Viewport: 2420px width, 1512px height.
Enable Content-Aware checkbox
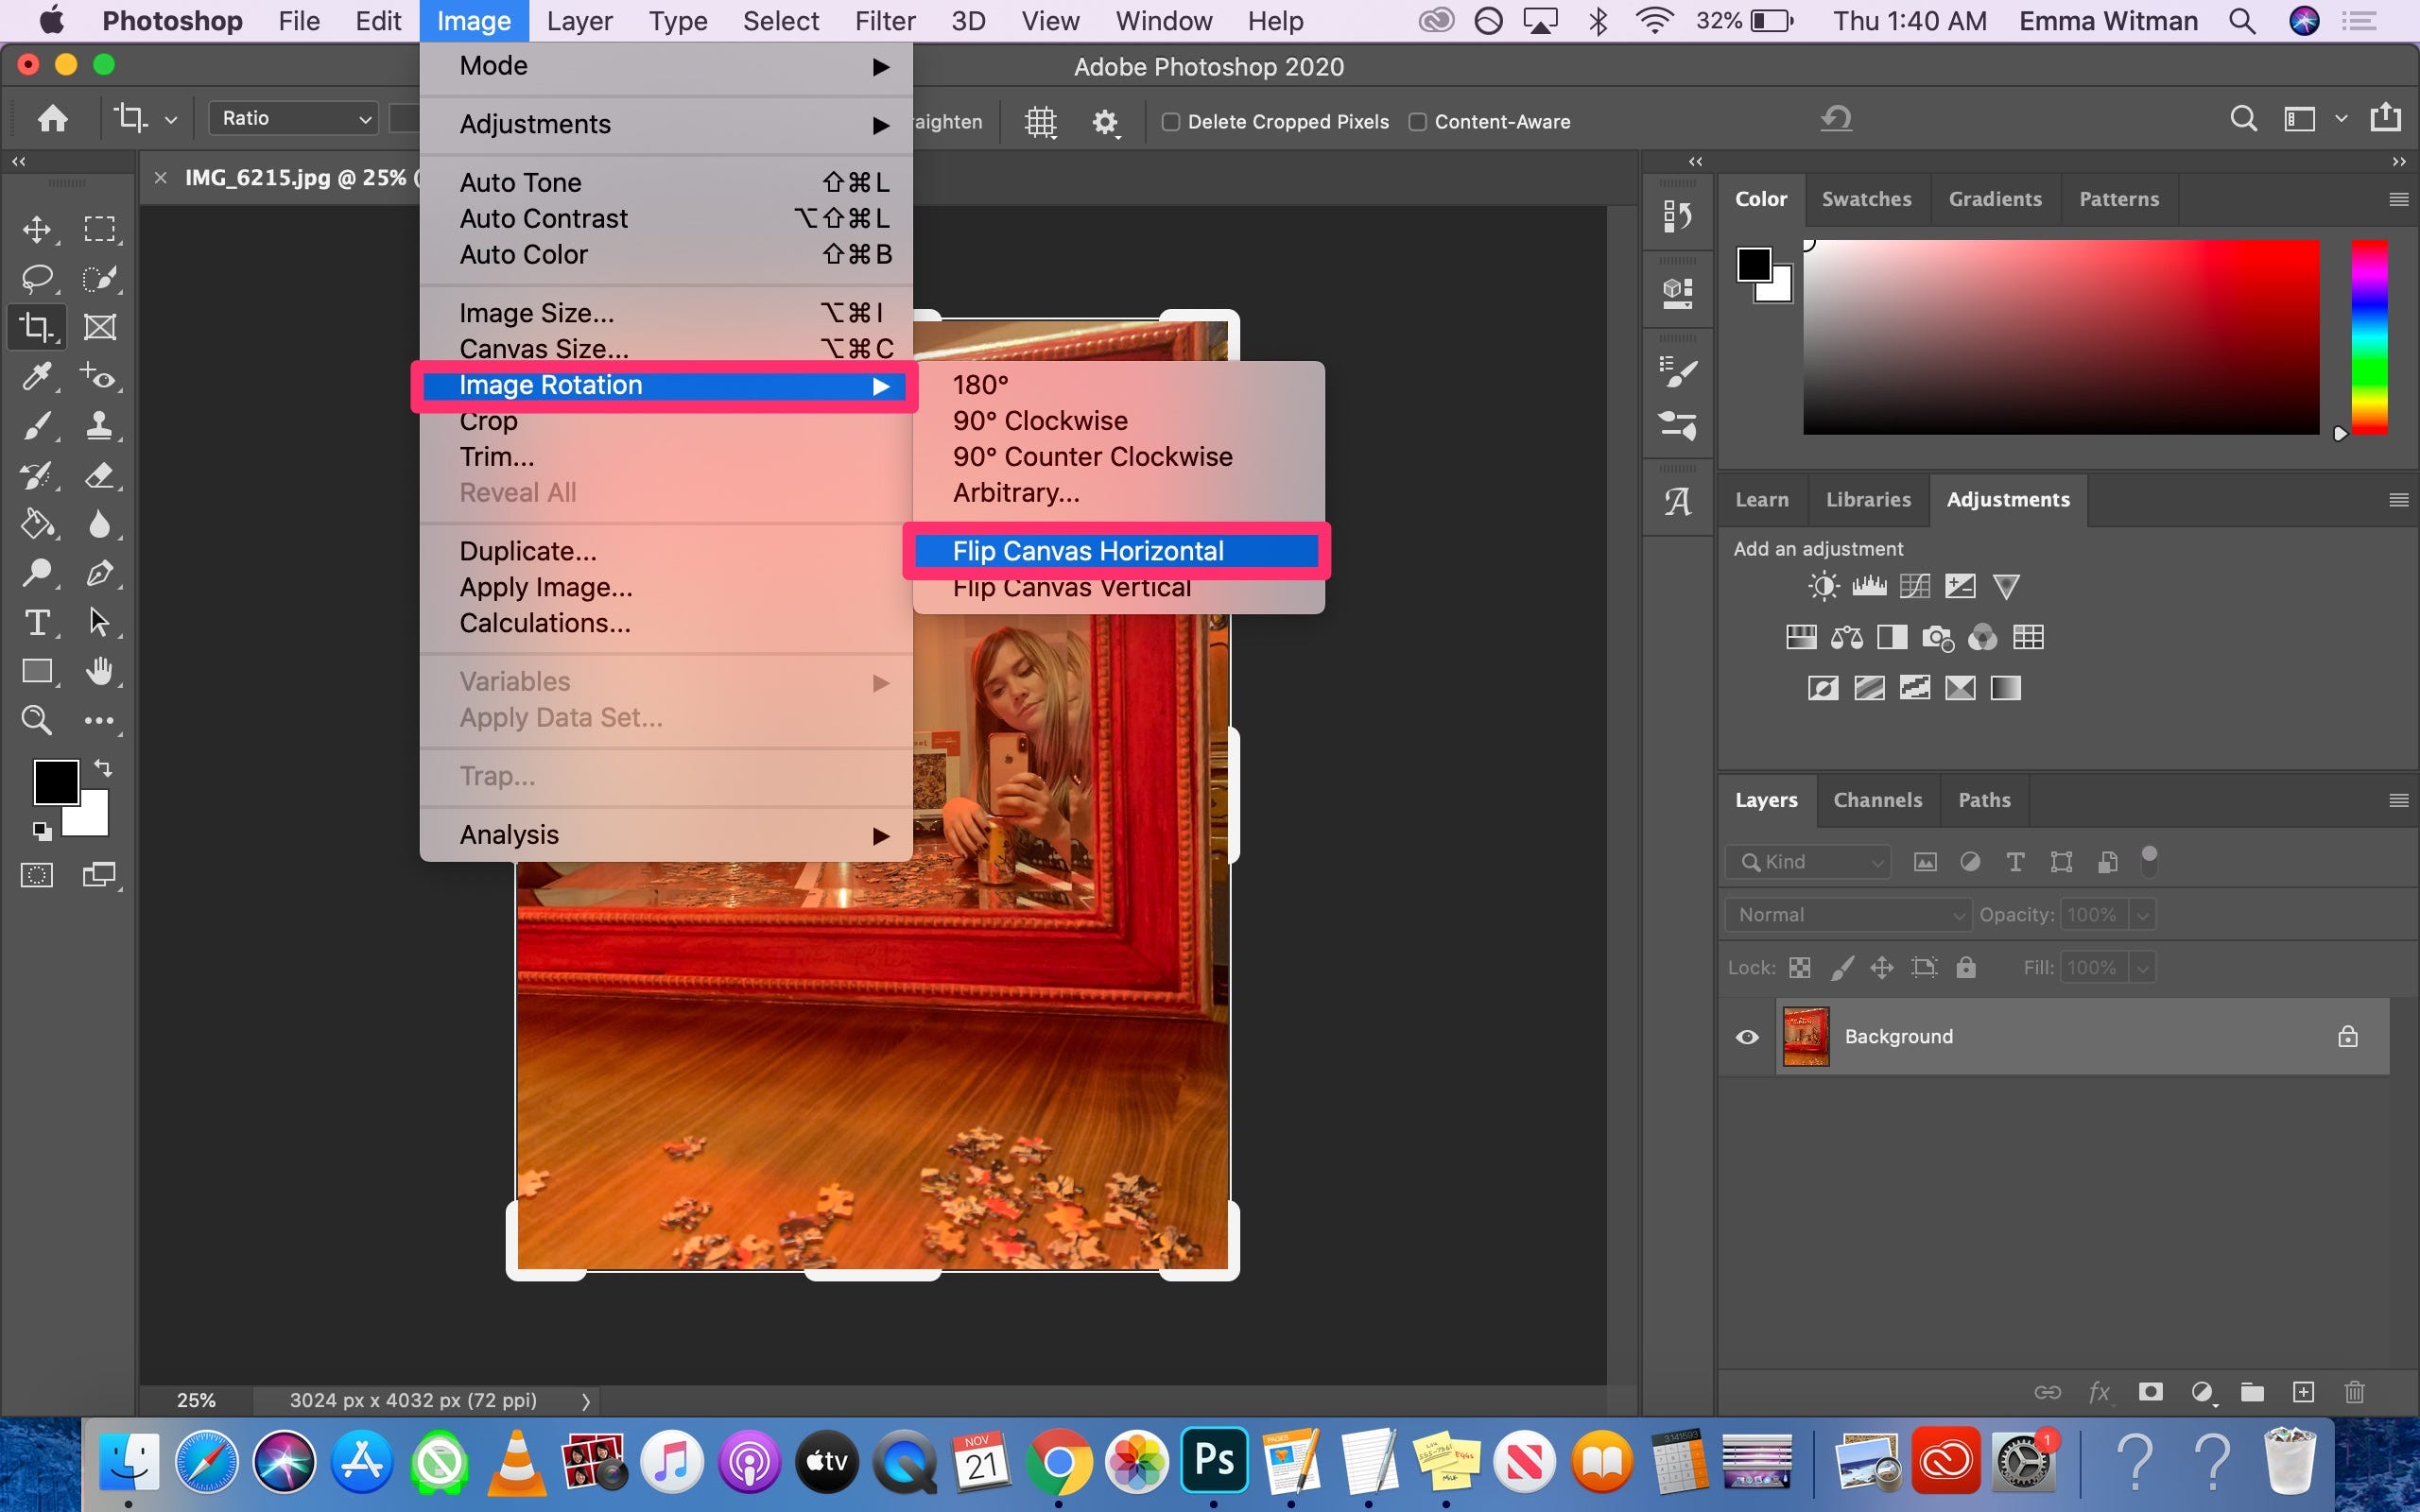1417,122
